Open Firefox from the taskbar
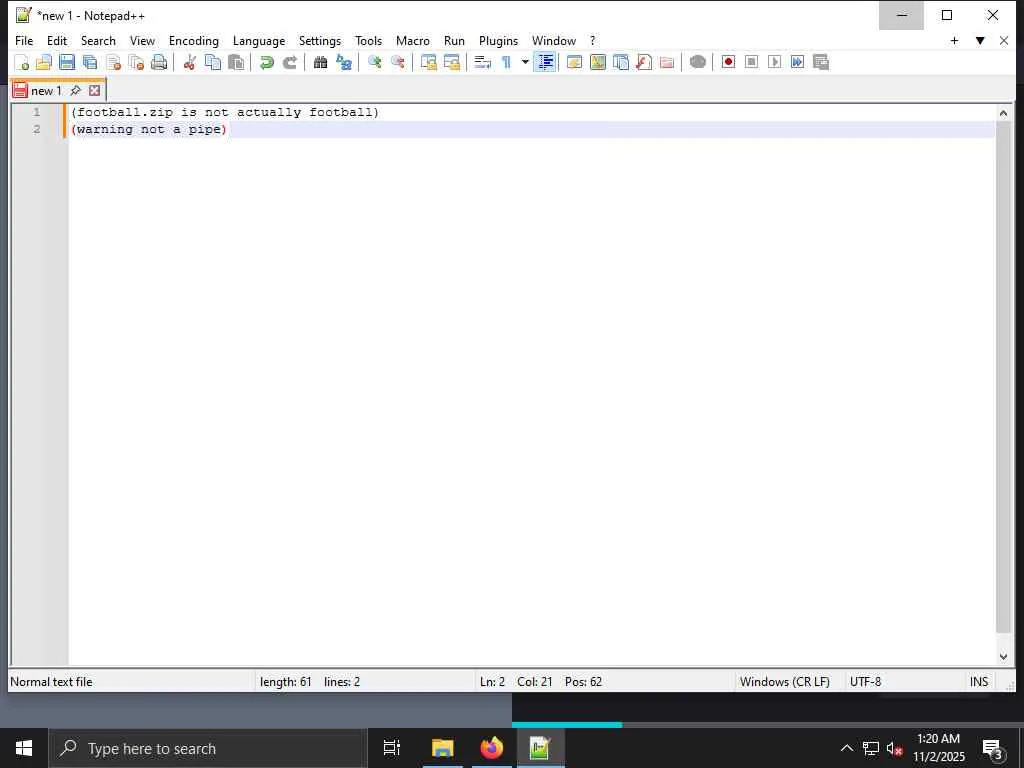This screenshot has width=1024, height=768. point(492,748)
